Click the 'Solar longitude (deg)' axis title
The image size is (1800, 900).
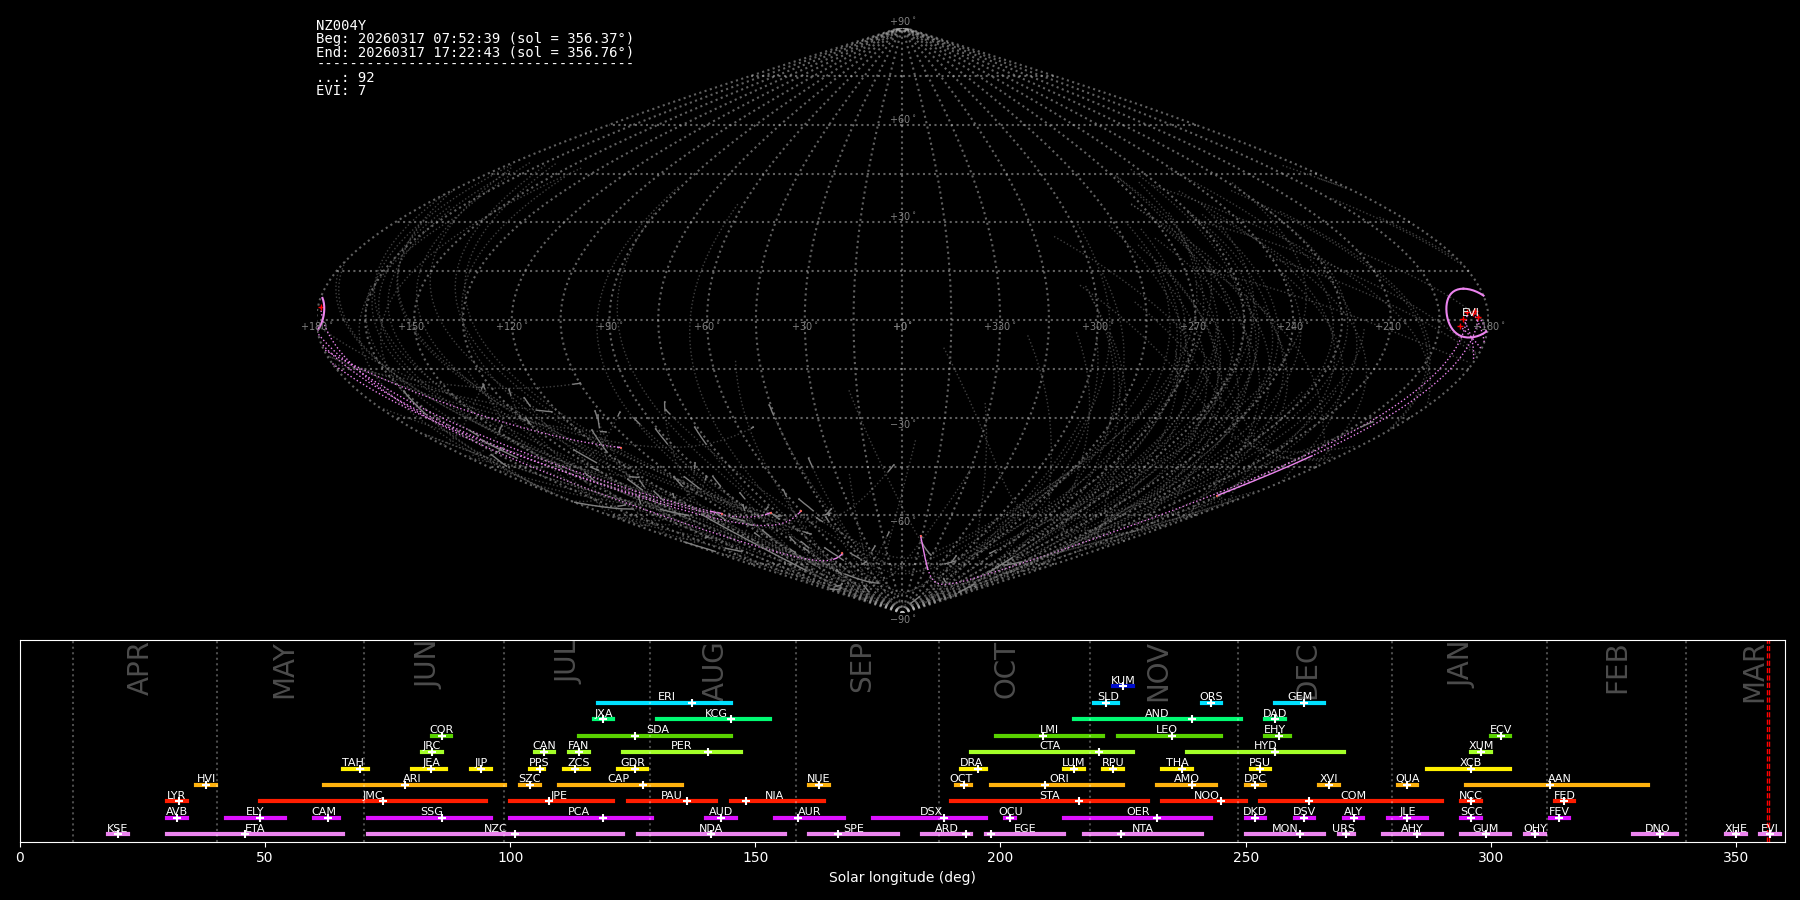pos(902,878)
